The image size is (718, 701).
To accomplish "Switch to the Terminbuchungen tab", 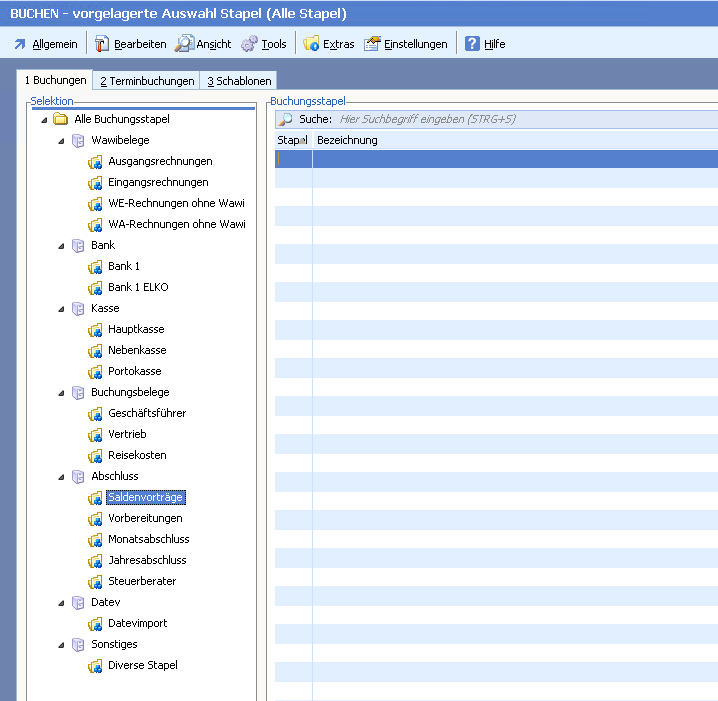I will pos(146,81).
